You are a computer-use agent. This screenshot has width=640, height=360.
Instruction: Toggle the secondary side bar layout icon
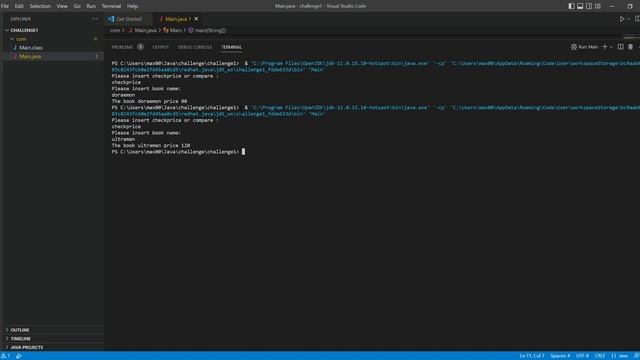(x=589, y=6)
